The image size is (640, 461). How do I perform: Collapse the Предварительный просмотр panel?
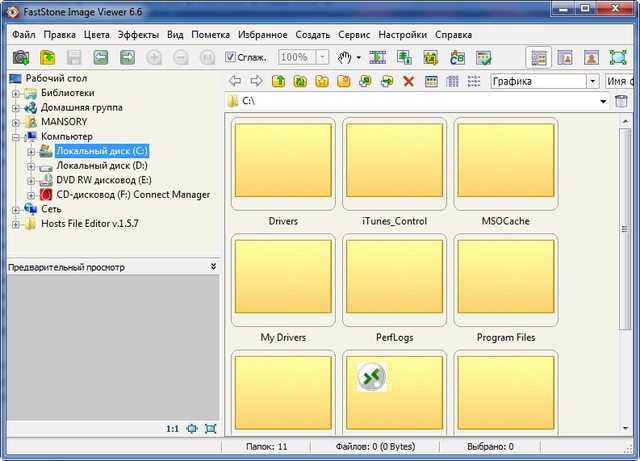213,267
